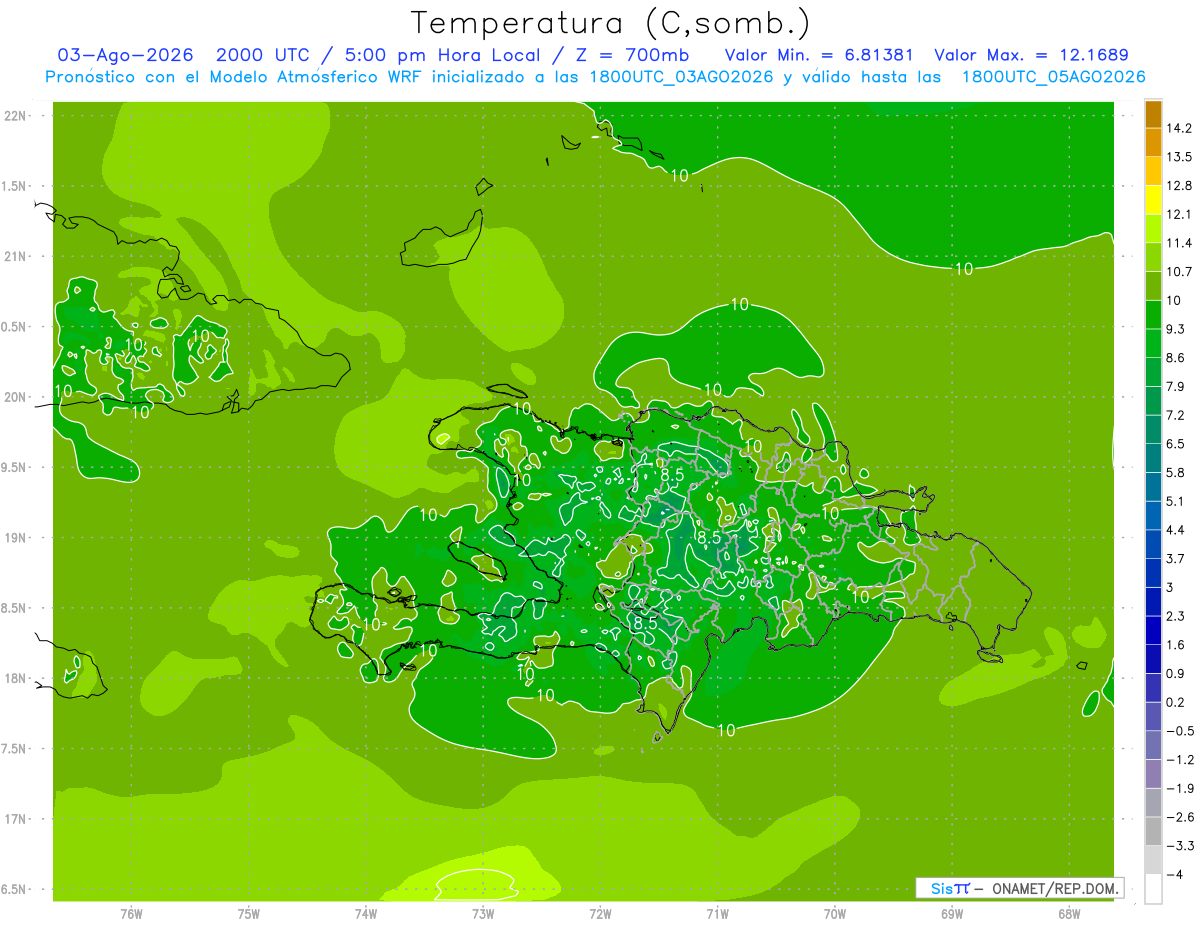Click the 21N latitude axis label
The width and height of the screenshot is (1200, 927).
tap(17, 256)
